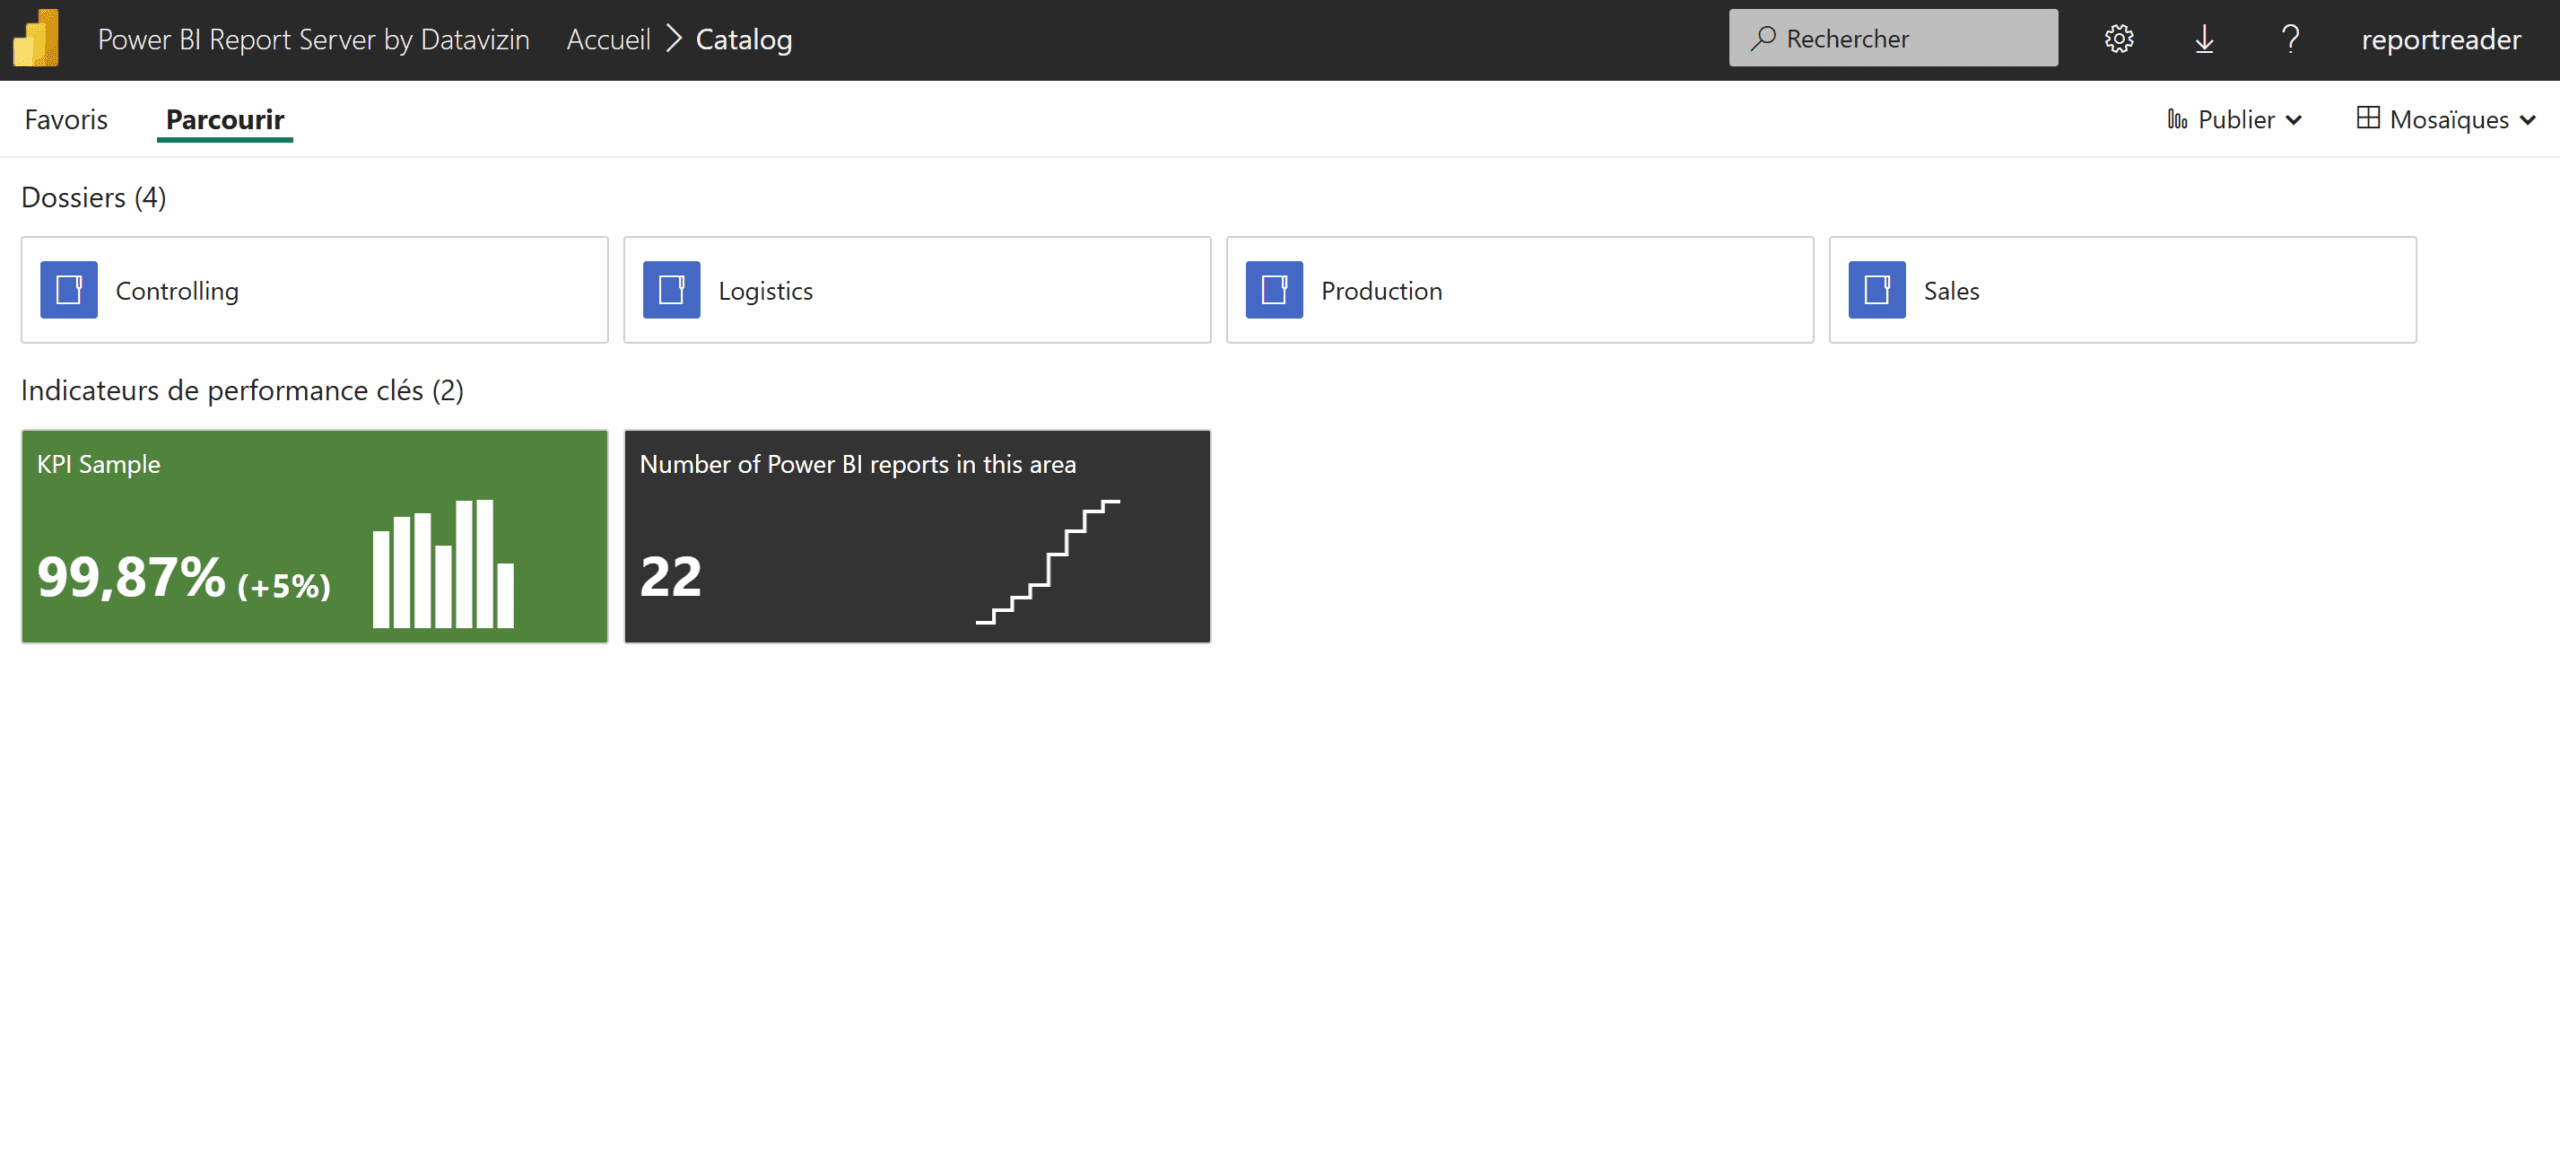Open the help question mark icon
This screenshot has width=2560, height=1154.
tap(2290, 38)
